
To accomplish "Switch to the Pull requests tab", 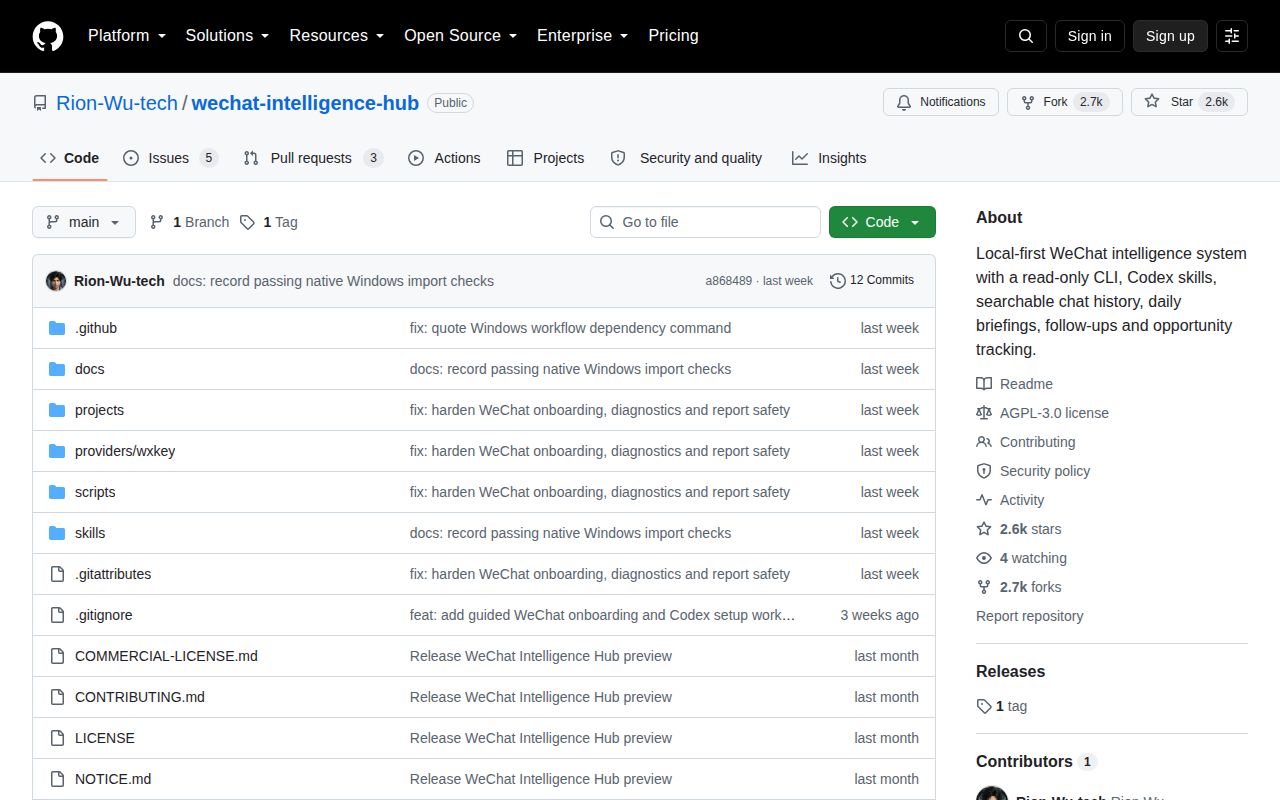I will (313, 158).
